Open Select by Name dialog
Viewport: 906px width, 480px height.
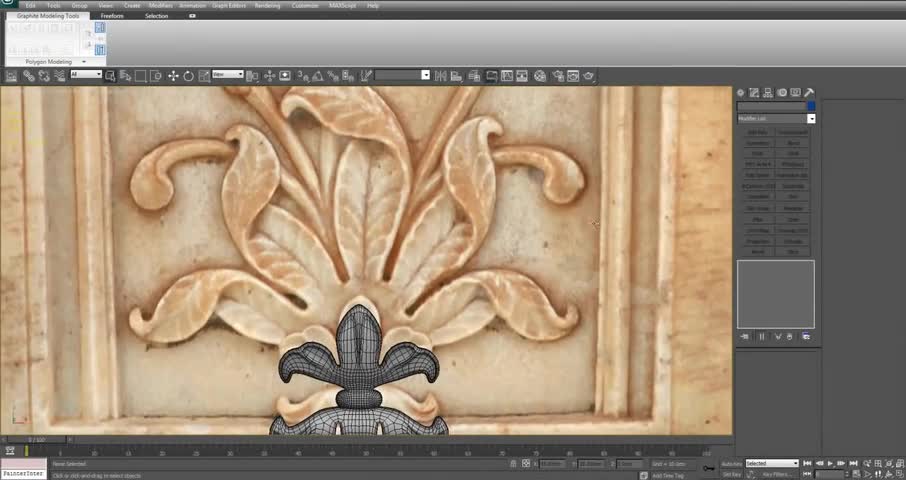pos(125,76)
